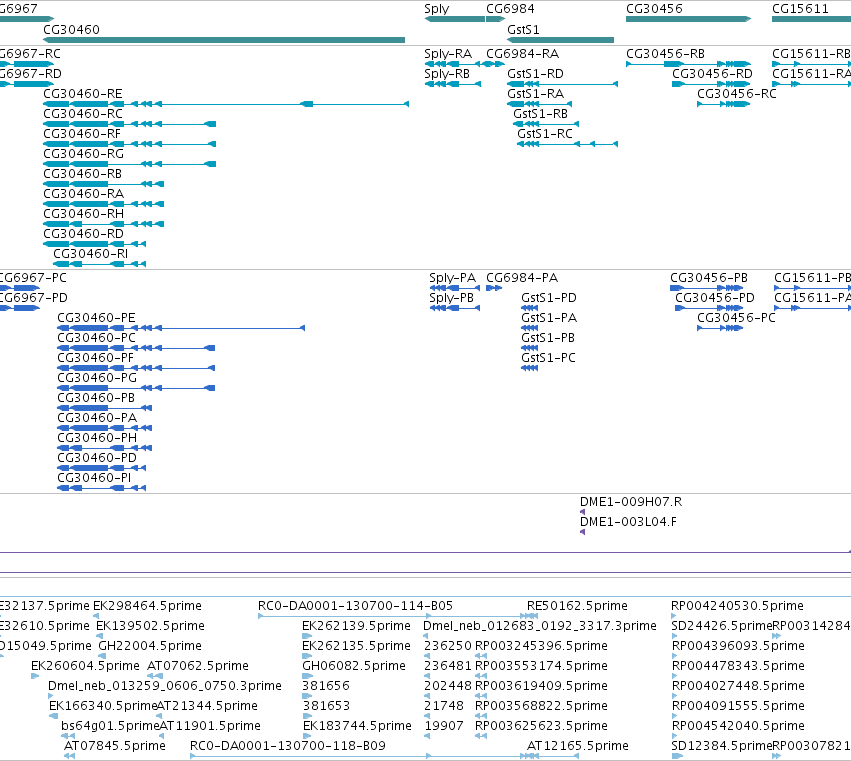
Task: Select protein CG30460-PC
Action: 136,348
